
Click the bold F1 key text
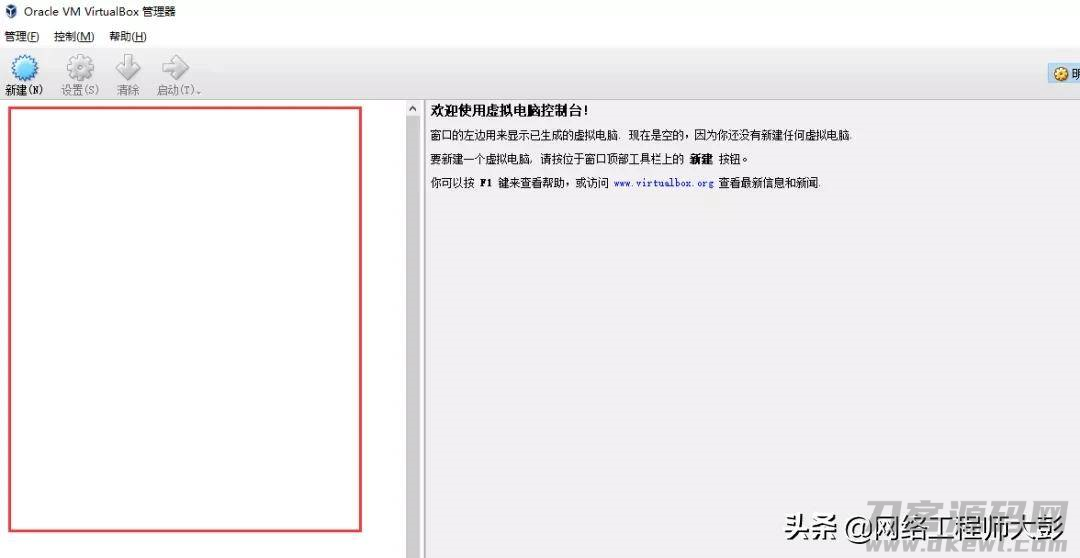pos(486,184)
